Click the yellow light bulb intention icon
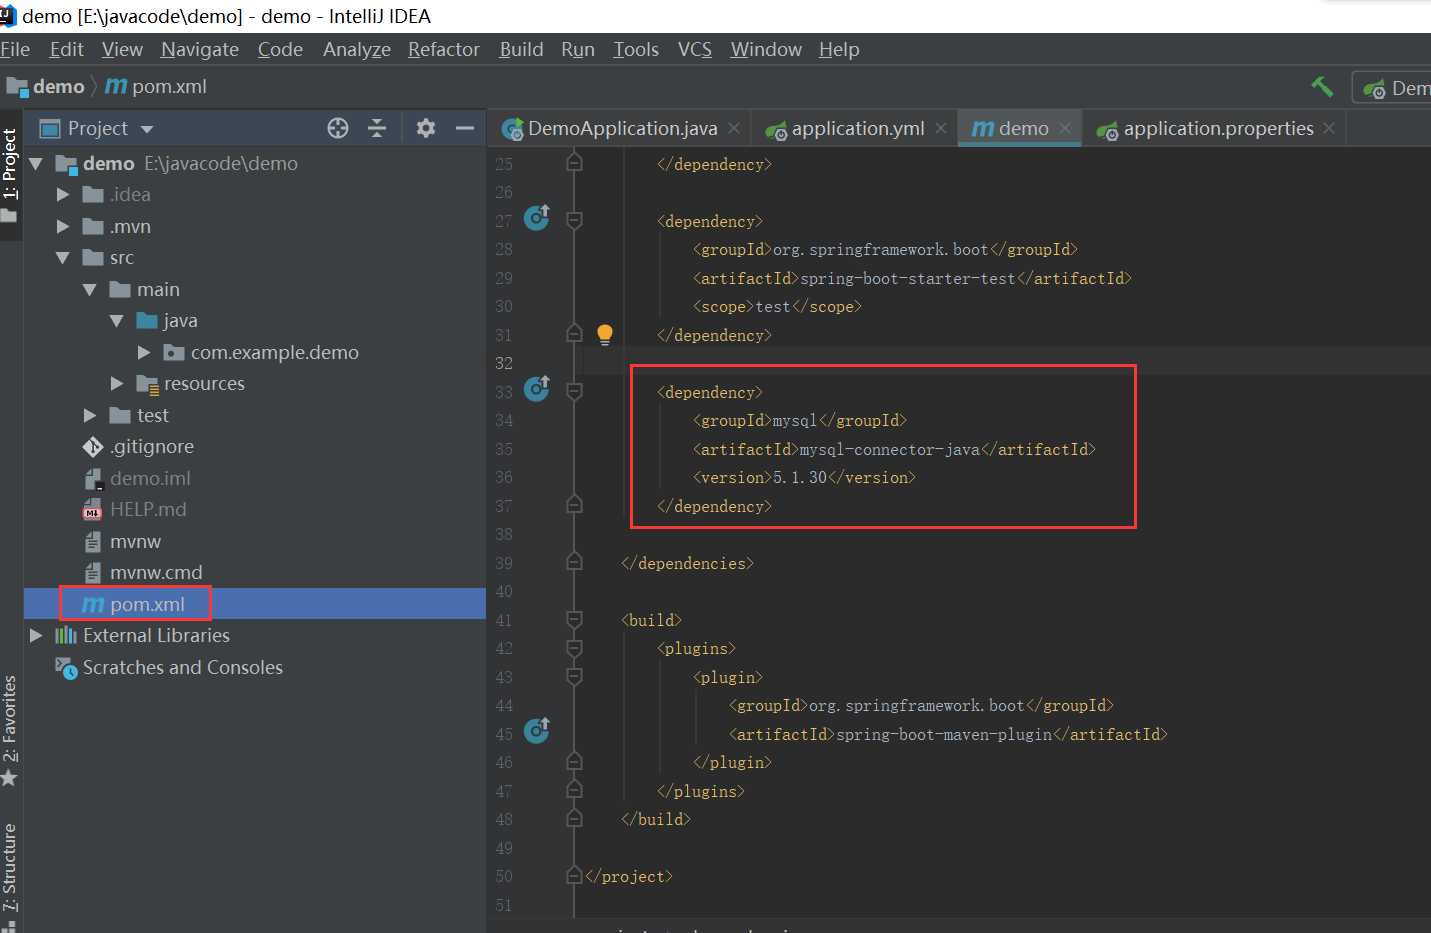1431x933 pixels. 605,335
